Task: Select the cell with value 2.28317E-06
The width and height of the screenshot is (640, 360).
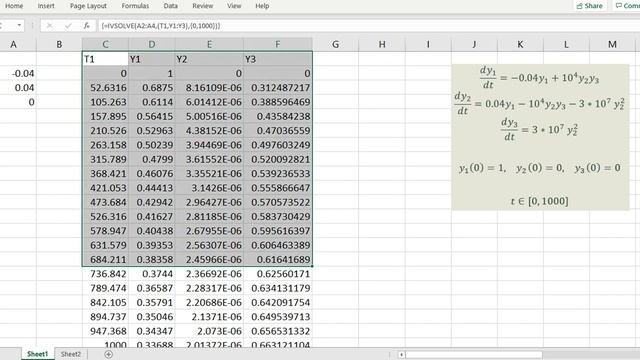Action: click(209, 288)
